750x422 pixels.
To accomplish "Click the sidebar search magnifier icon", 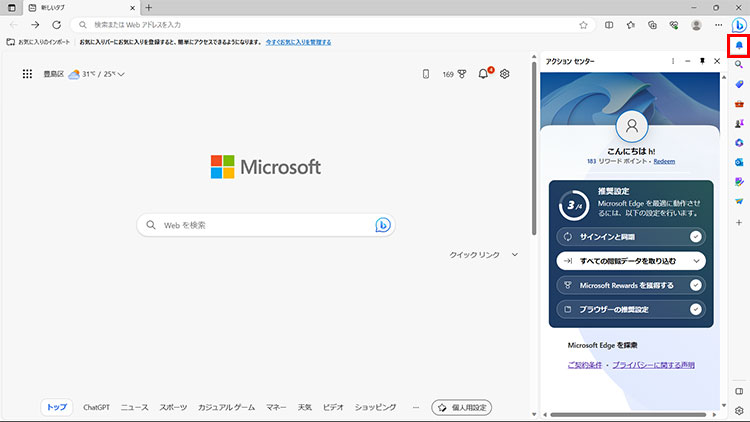I will (739, 65).
